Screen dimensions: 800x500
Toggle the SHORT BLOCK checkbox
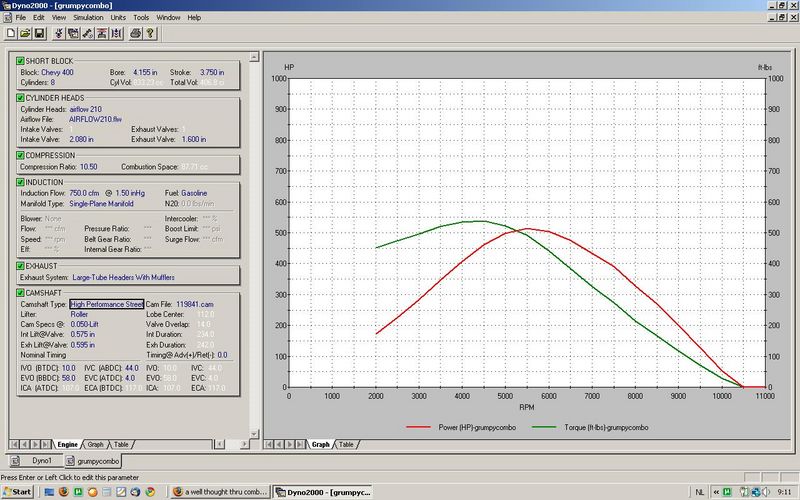click(20, 61)
